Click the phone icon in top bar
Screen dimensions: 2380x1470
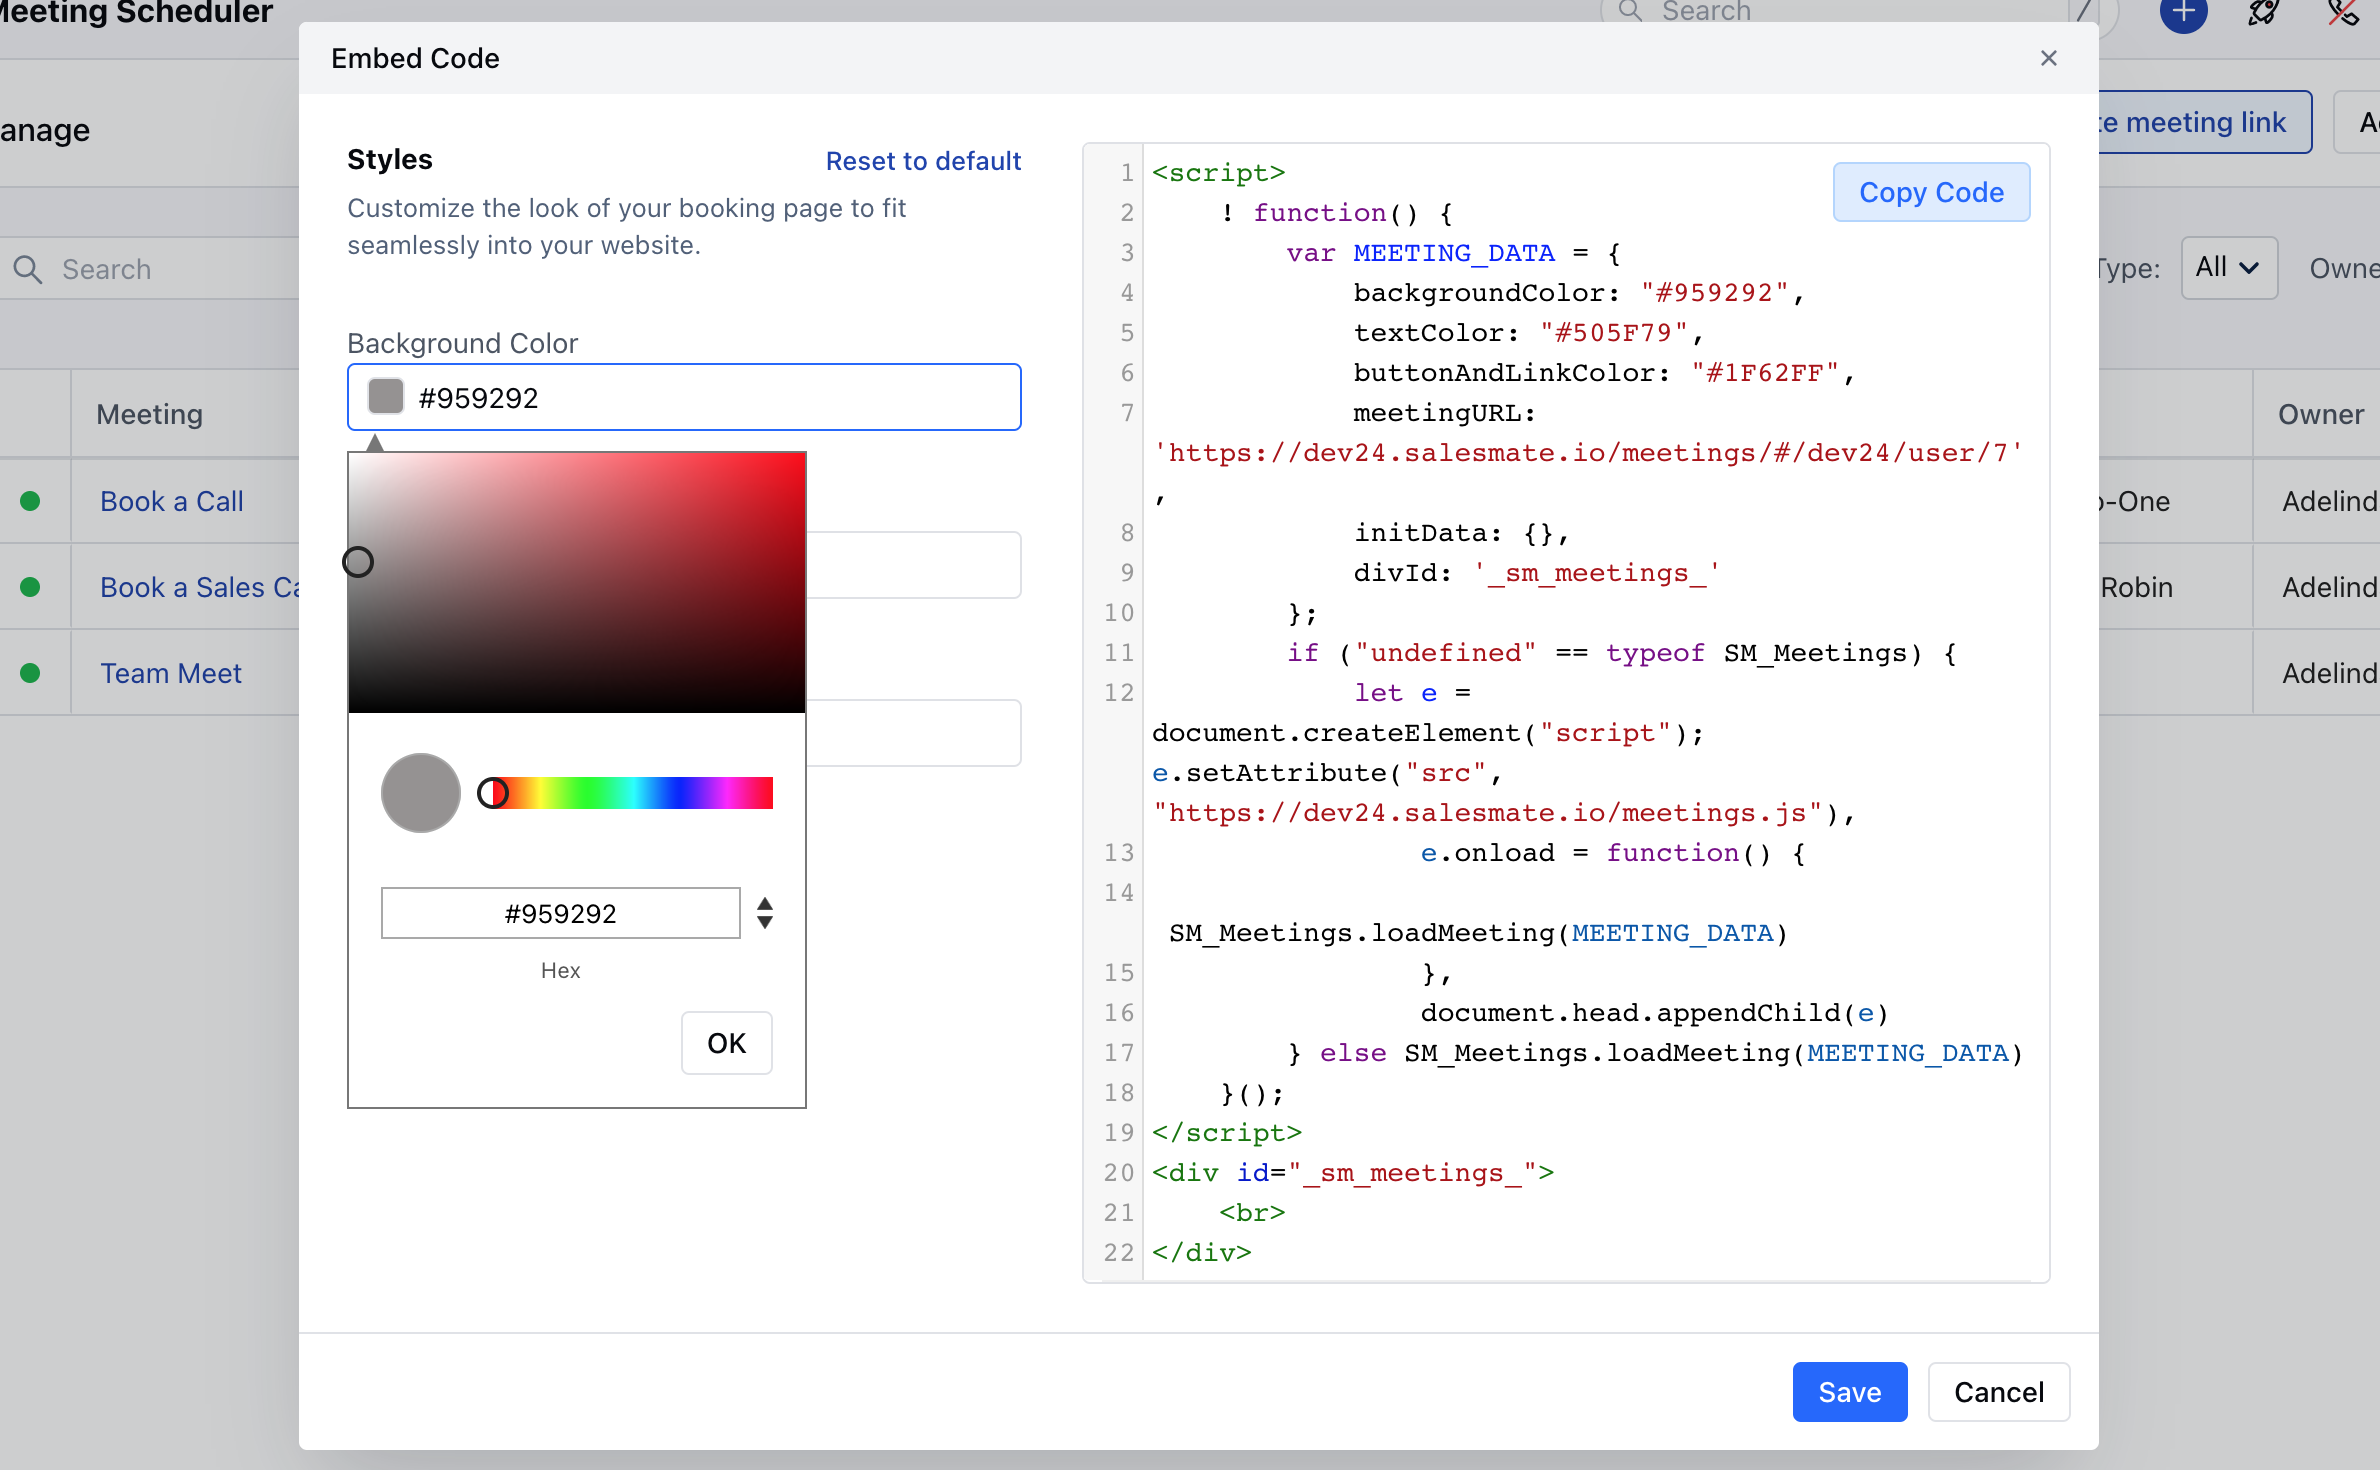[2343, 13]
